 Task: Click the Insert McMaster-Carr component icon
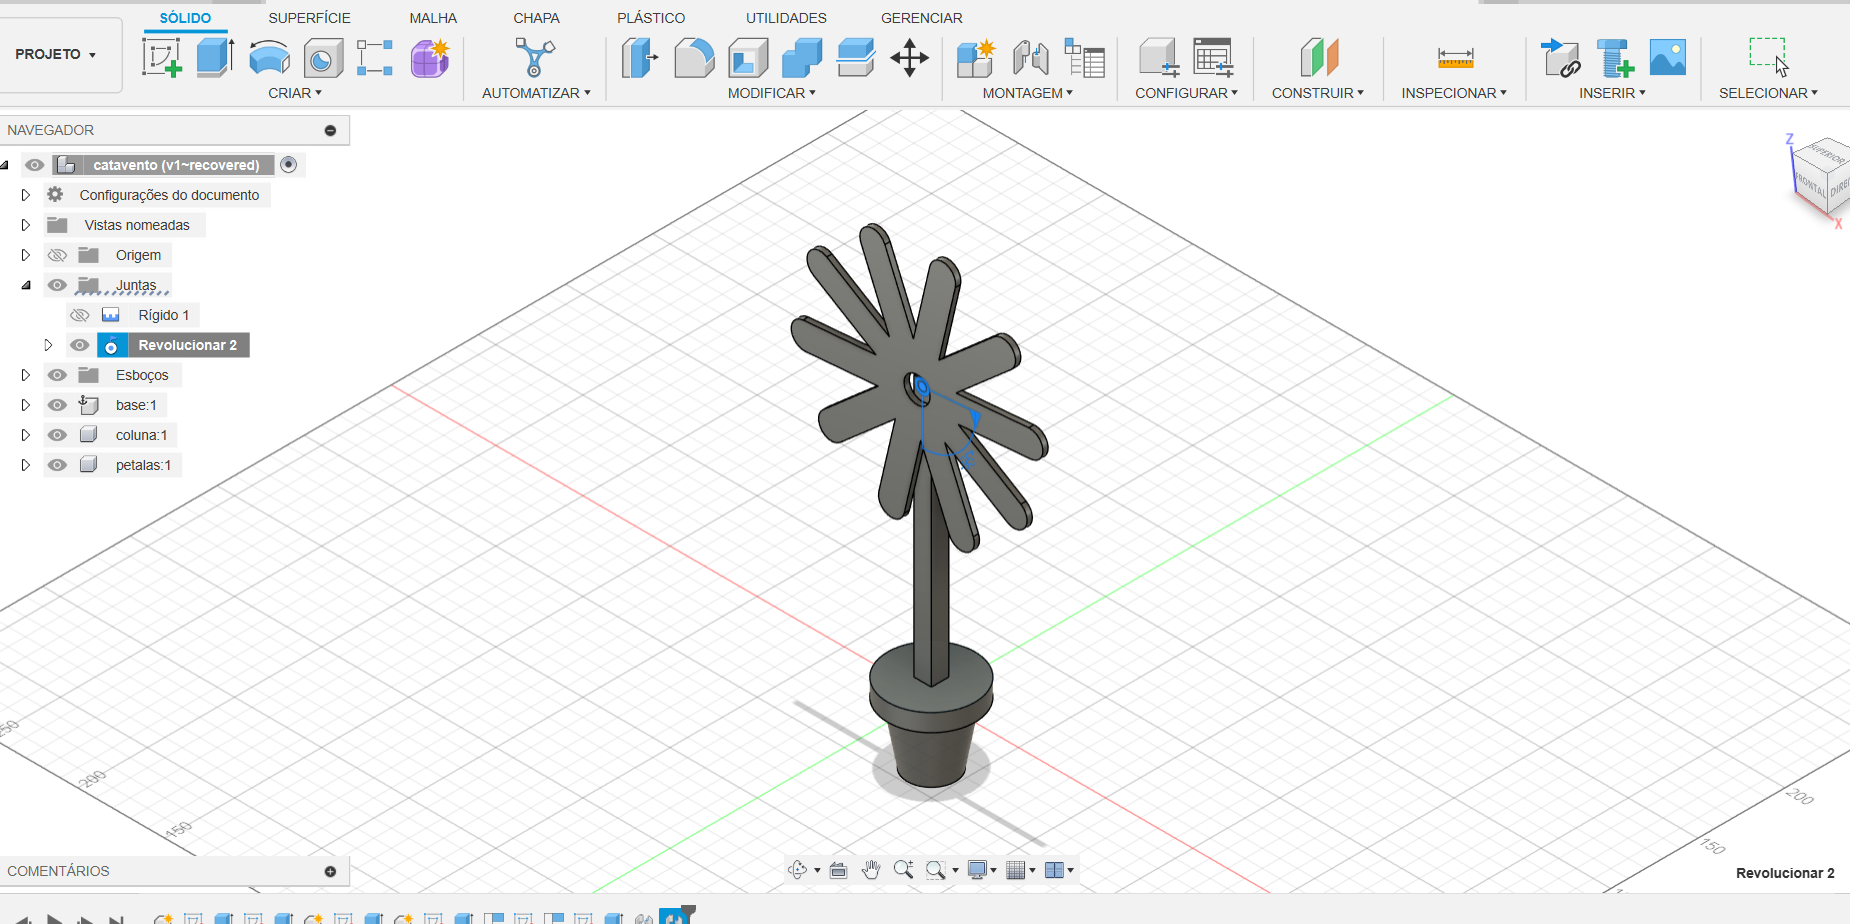pyautogui.click(x=1614, y=58)
